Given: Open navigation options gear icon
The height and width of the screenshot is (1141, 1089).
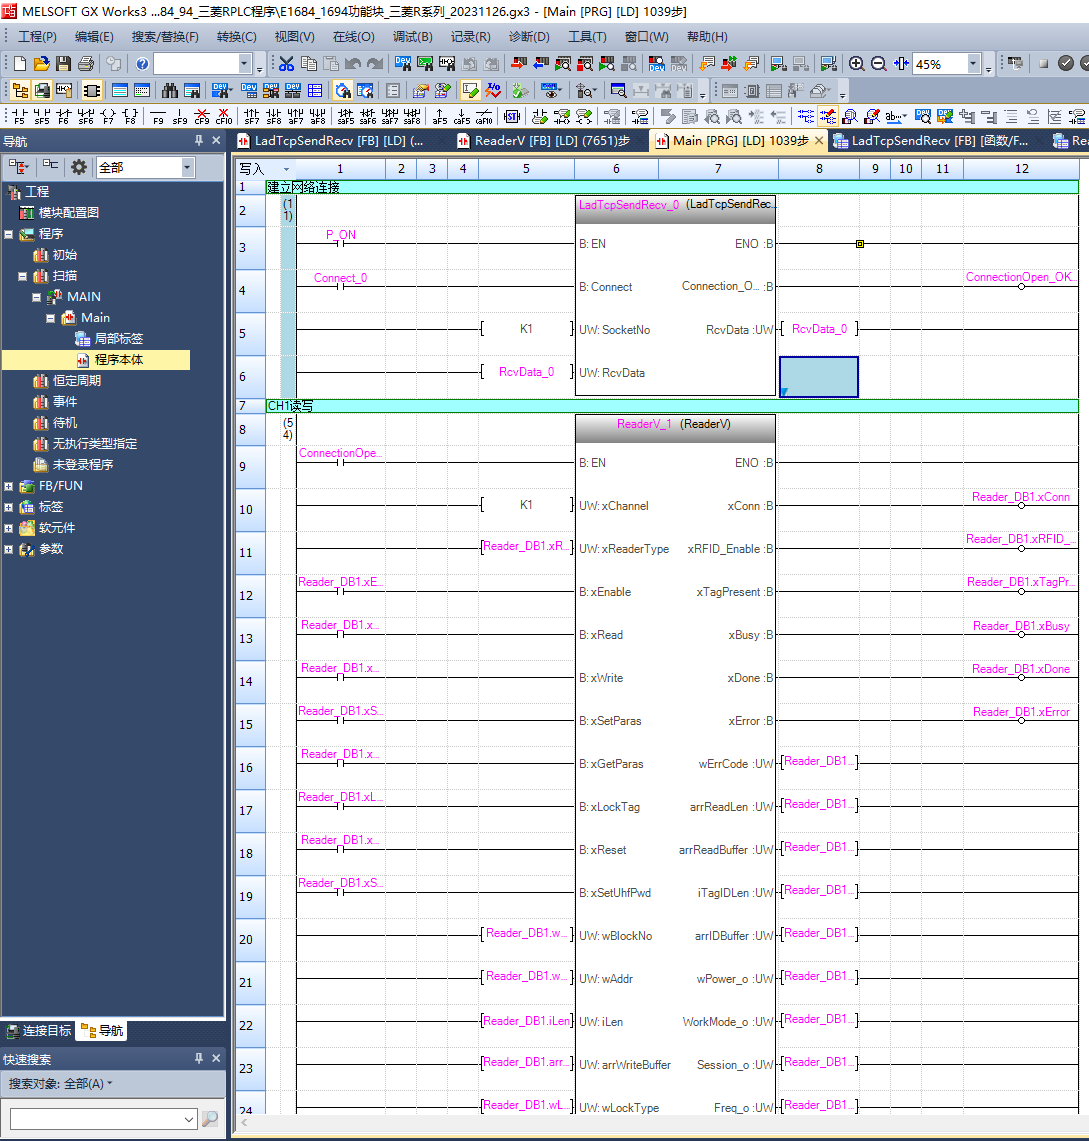Looking at the screenshot, I should (79, 167).
